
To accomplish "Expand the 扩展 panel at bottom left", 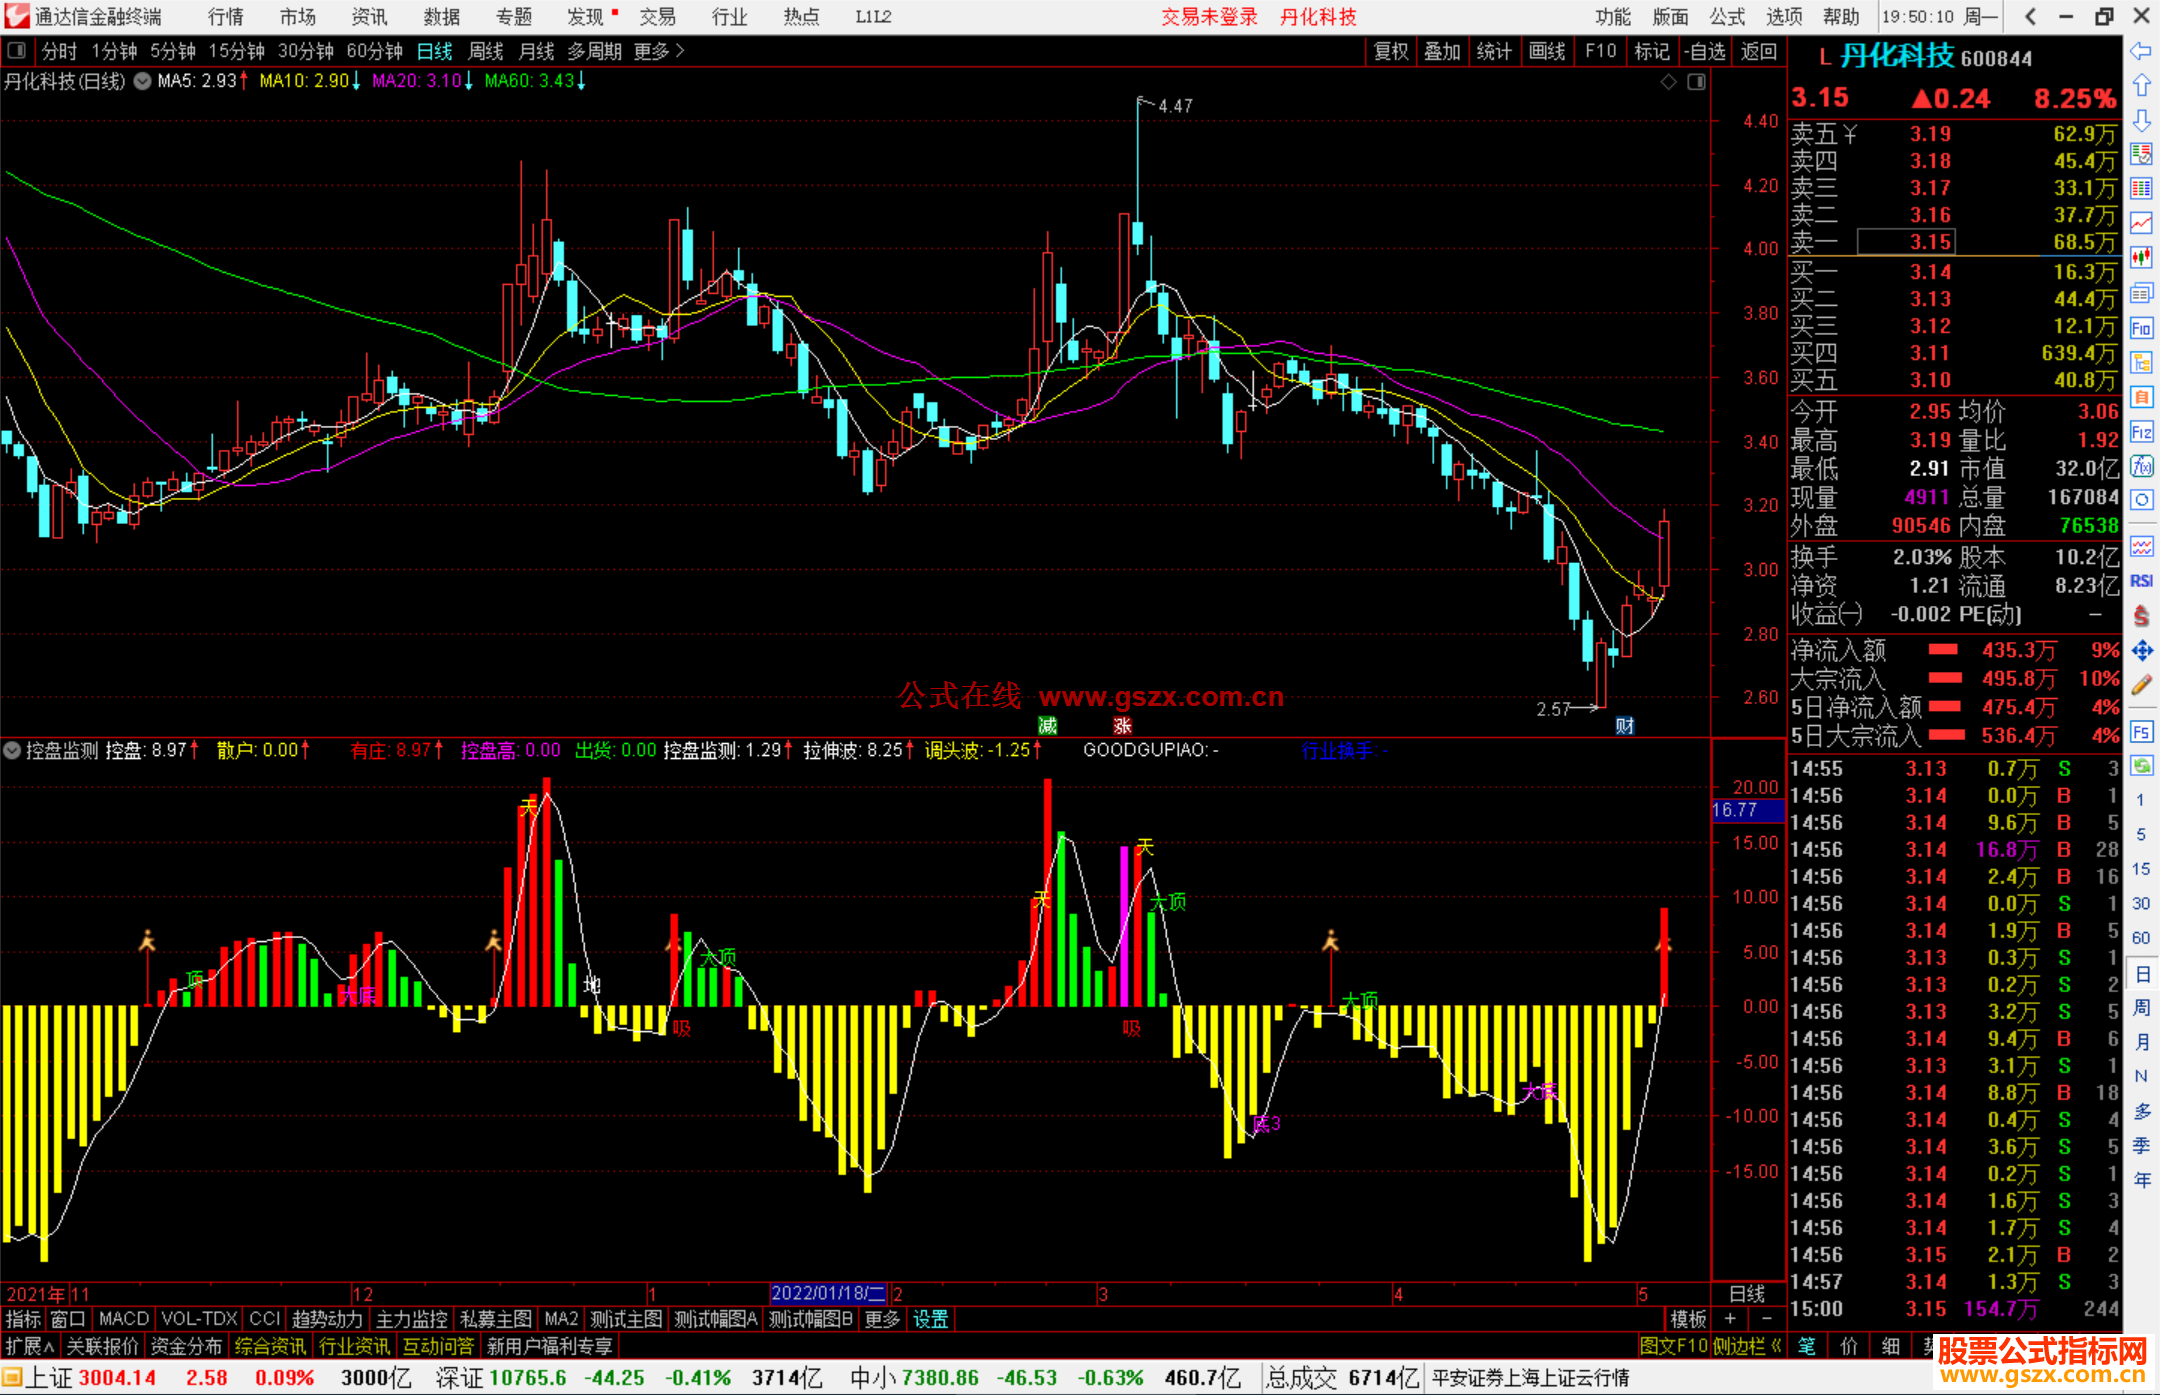I will pos(30,1346).
